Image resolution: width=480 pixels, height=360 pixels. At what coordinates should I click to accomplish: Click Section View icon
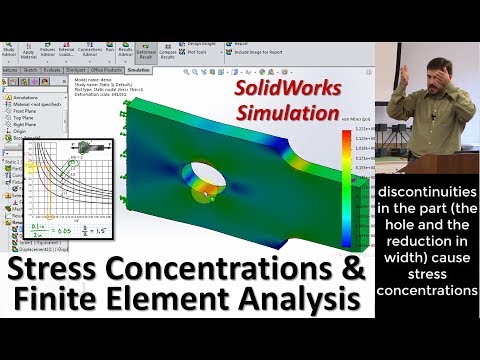click(x=212, y=72)
